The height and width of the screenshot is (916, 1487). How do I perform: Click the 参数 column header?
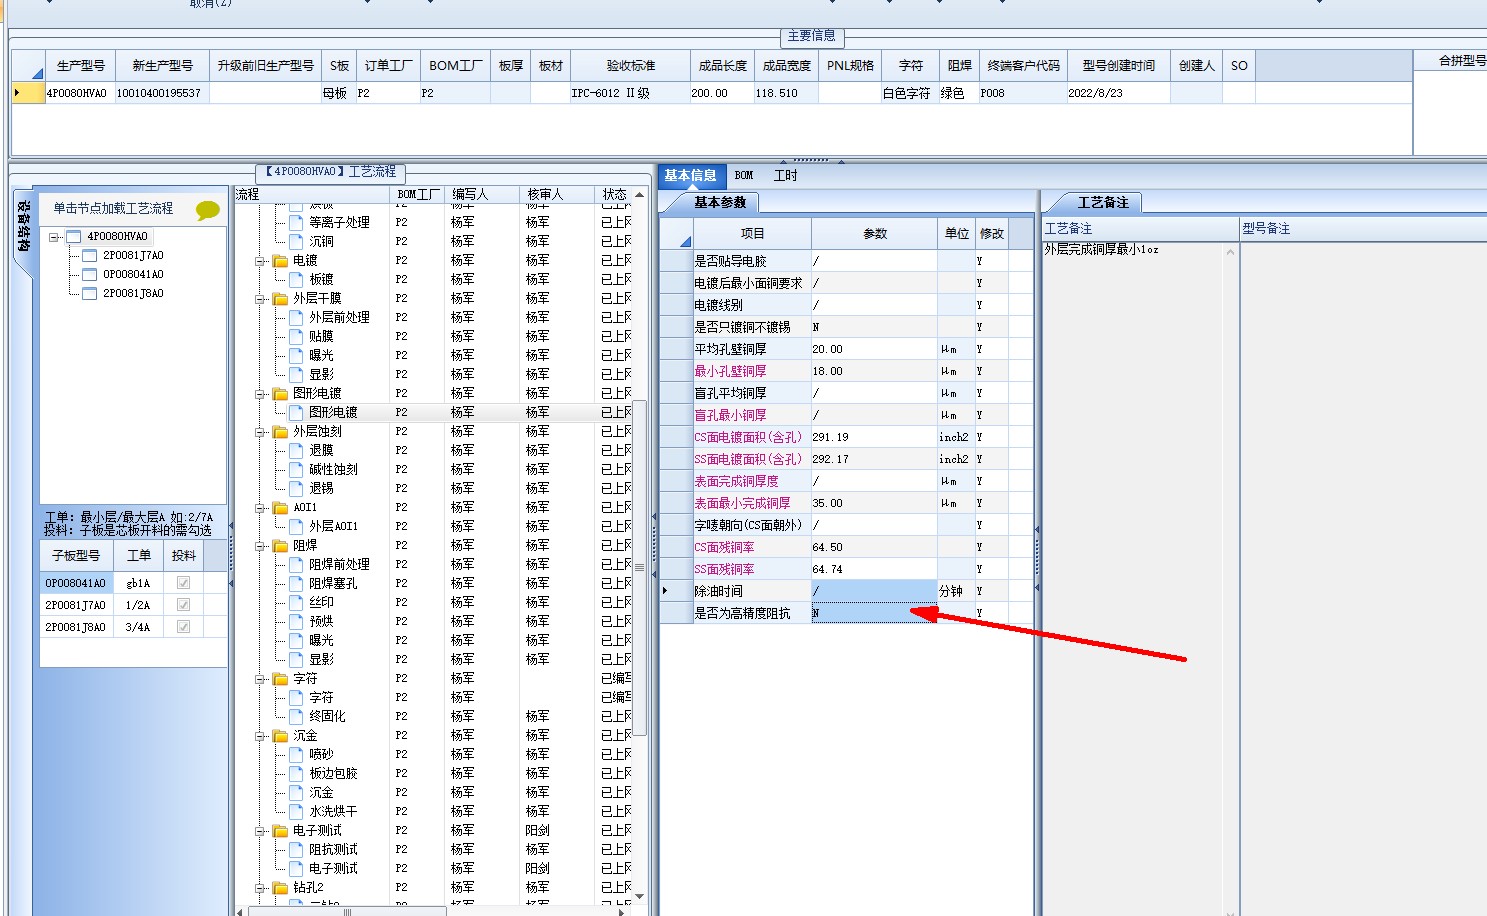pos(875,233)
